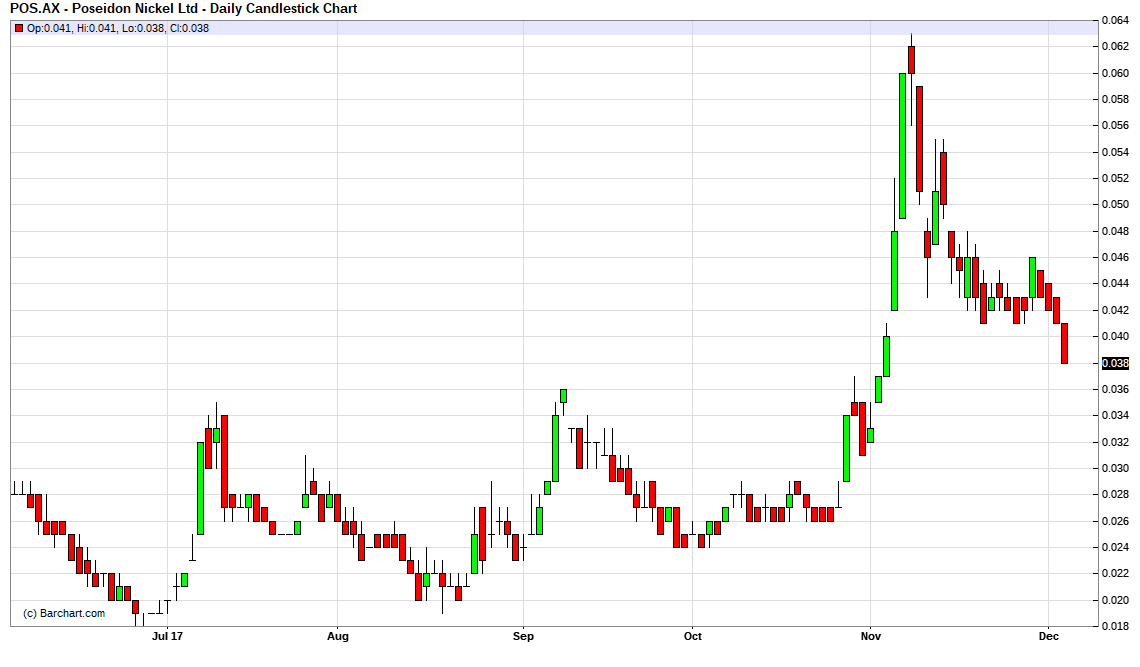1140x667 pixels.
Task: Click the red candle at the November peak
Action: pos(911,60)
